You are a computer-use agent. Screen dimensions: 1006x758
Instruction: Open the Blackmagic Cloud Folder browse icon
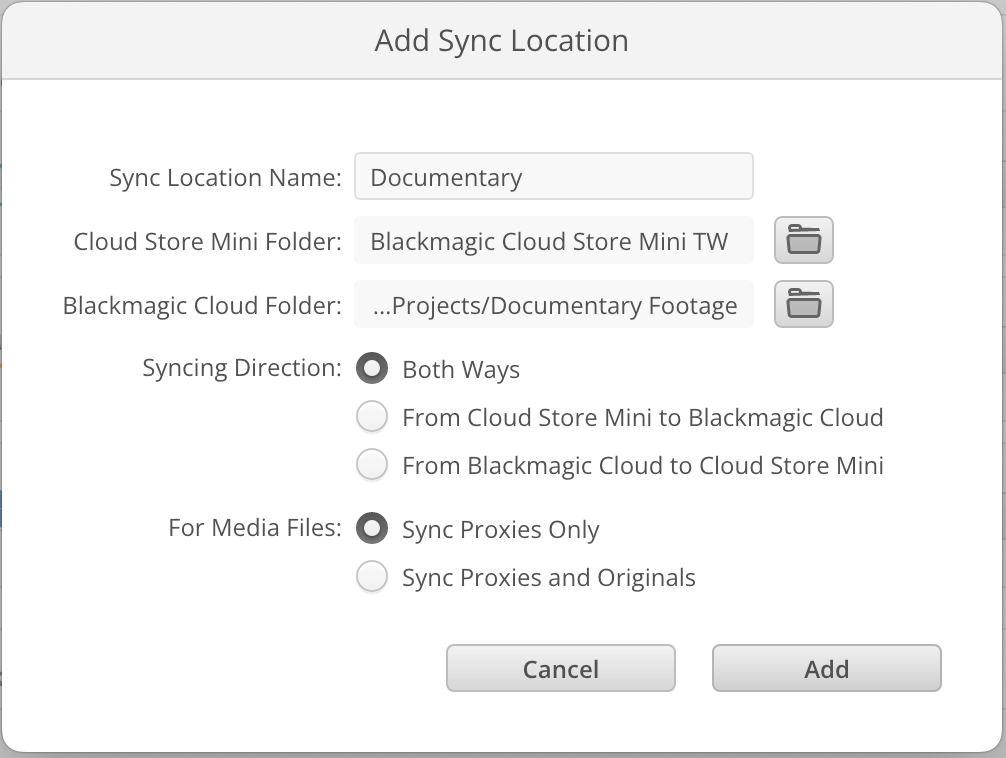pos(803,304)
